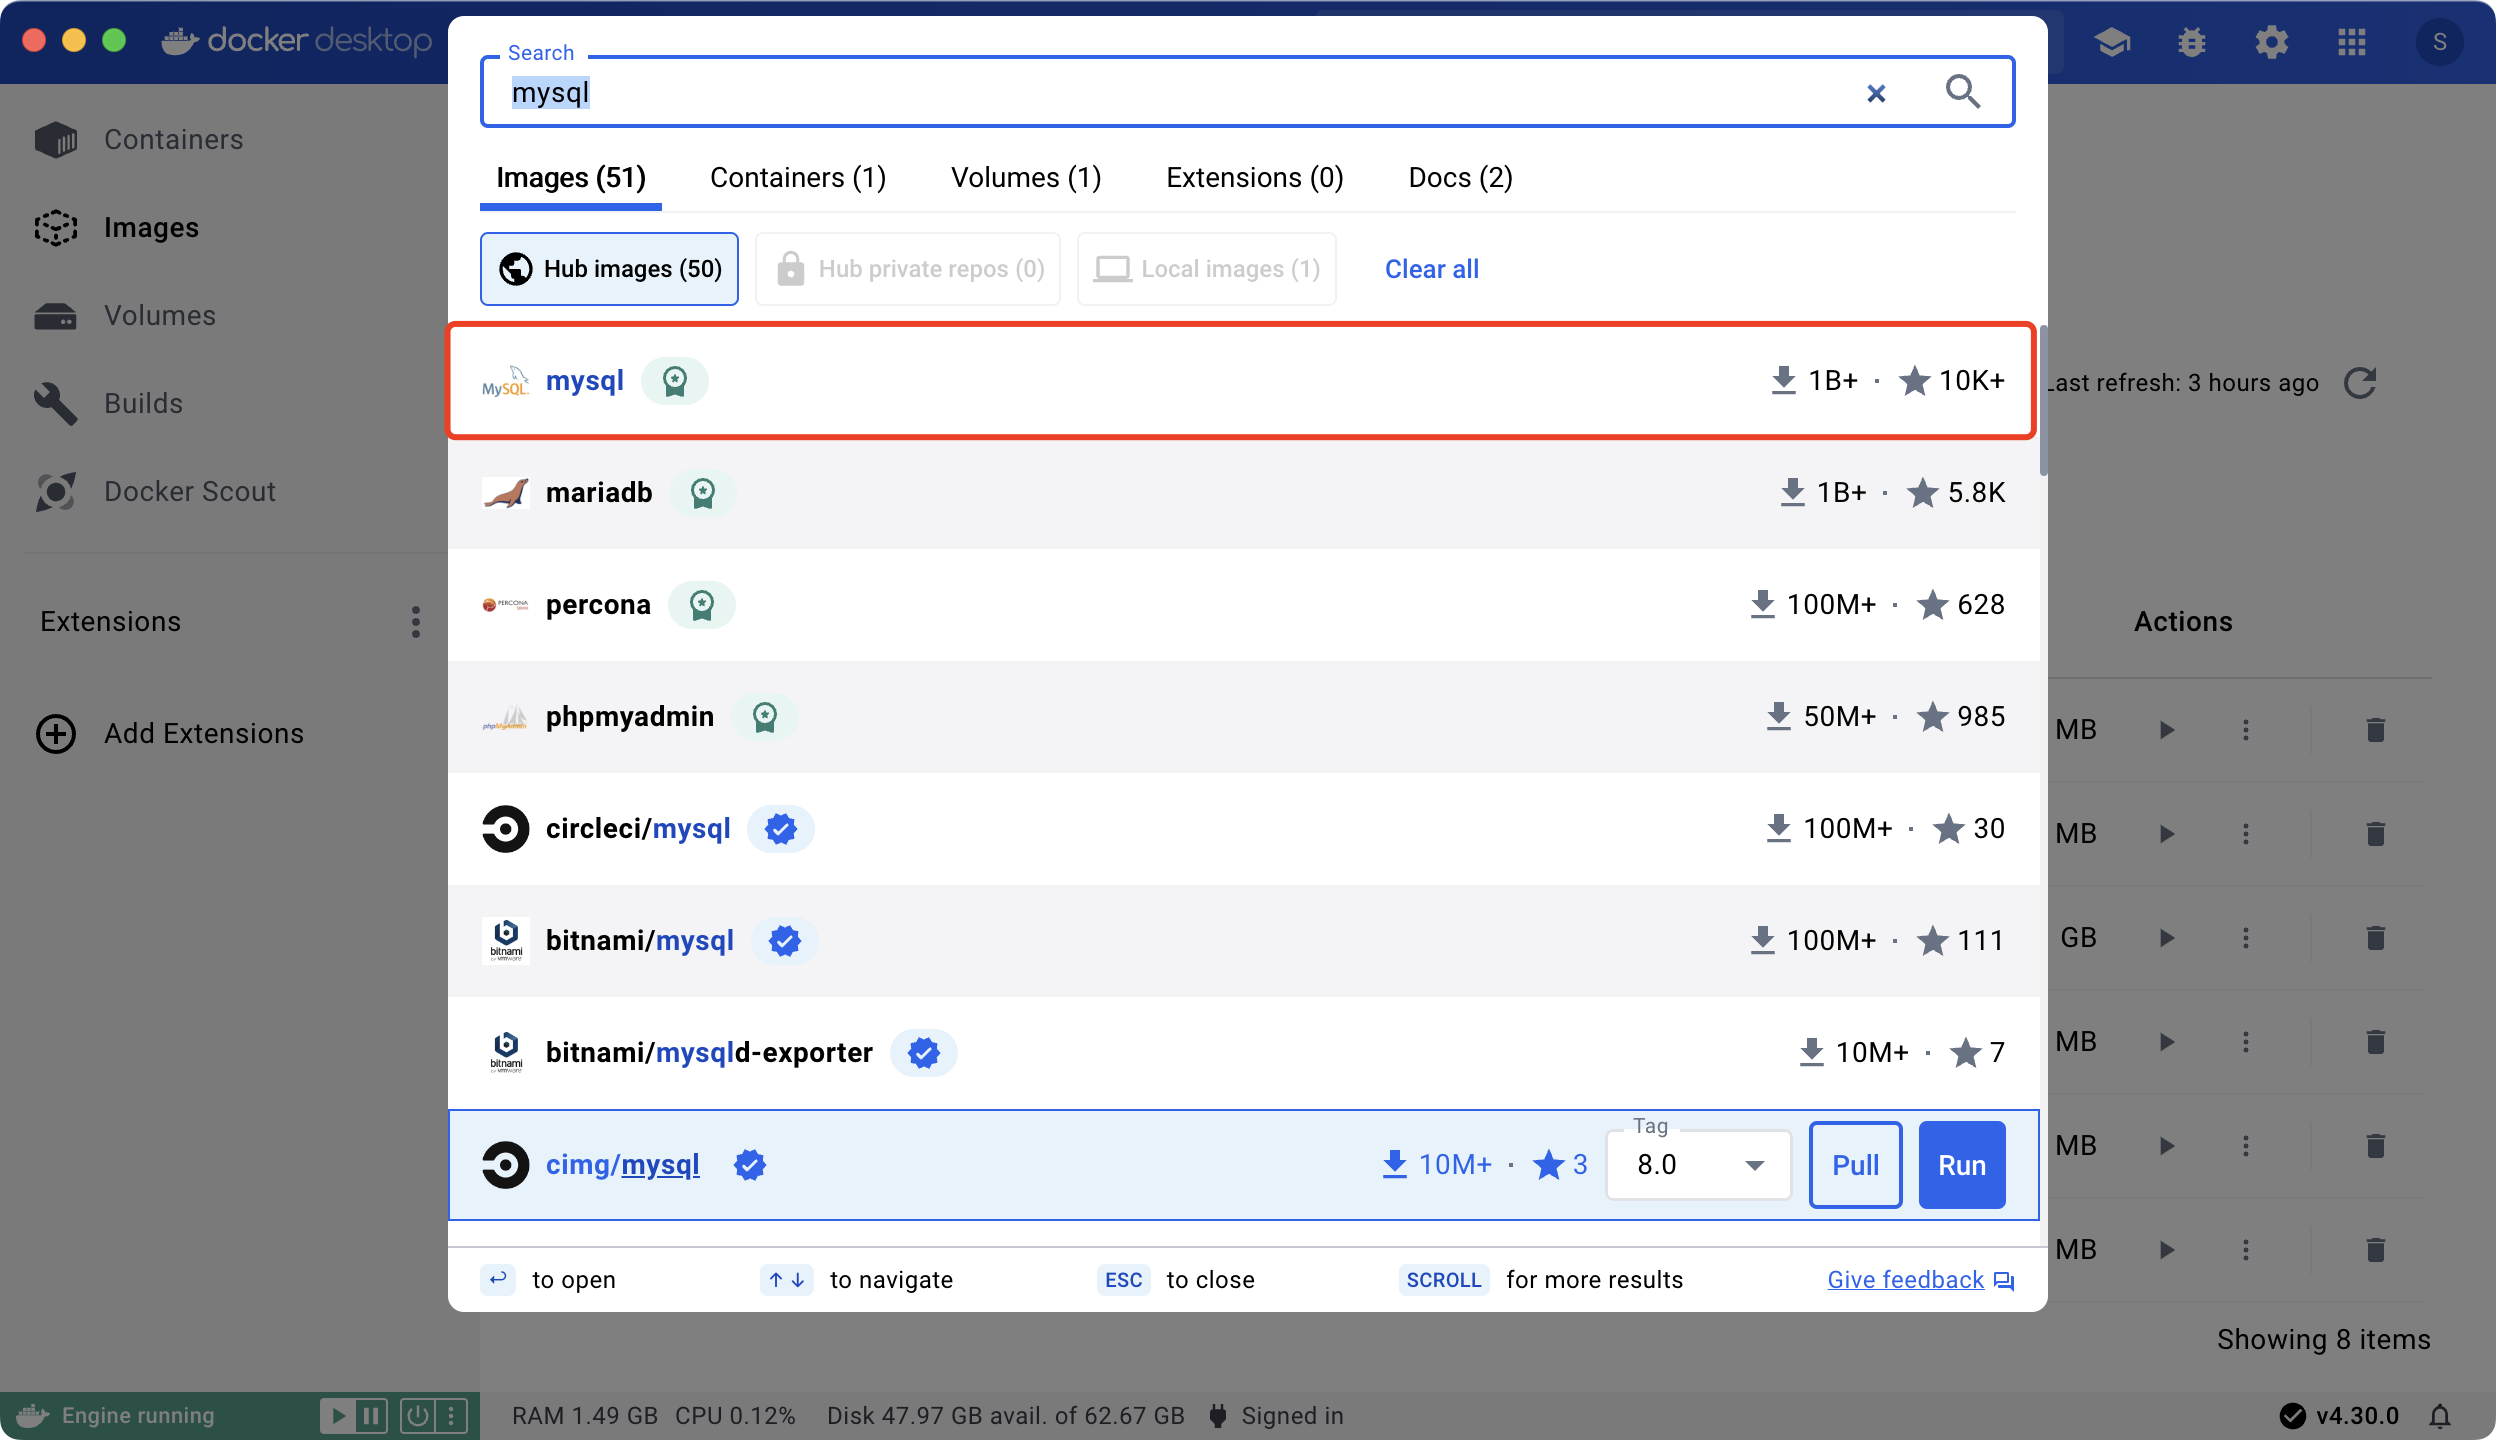Open the engine more-options dots in status bar
The height and width of the screenshot is (1440, 2496).
pos(451,1416)
